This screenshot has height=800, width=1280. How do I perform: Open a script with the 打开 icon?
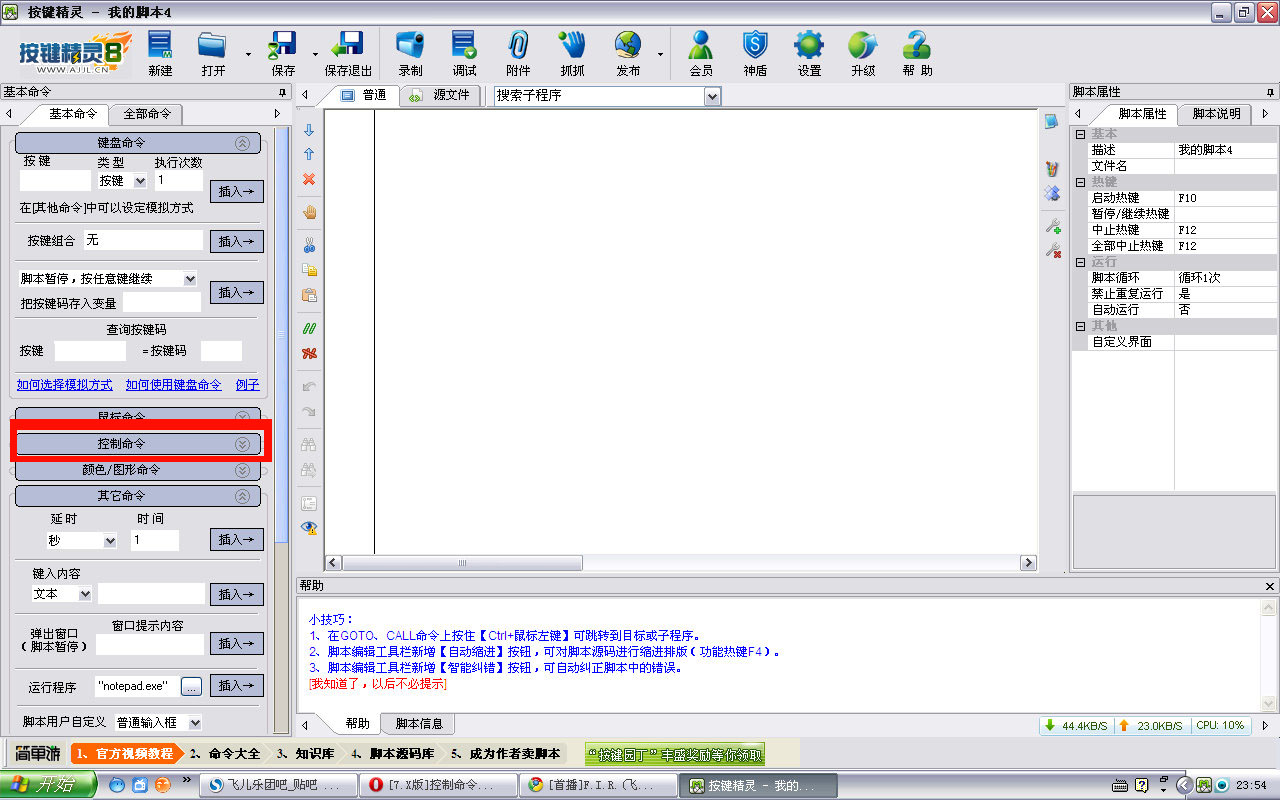coord(212,53)
